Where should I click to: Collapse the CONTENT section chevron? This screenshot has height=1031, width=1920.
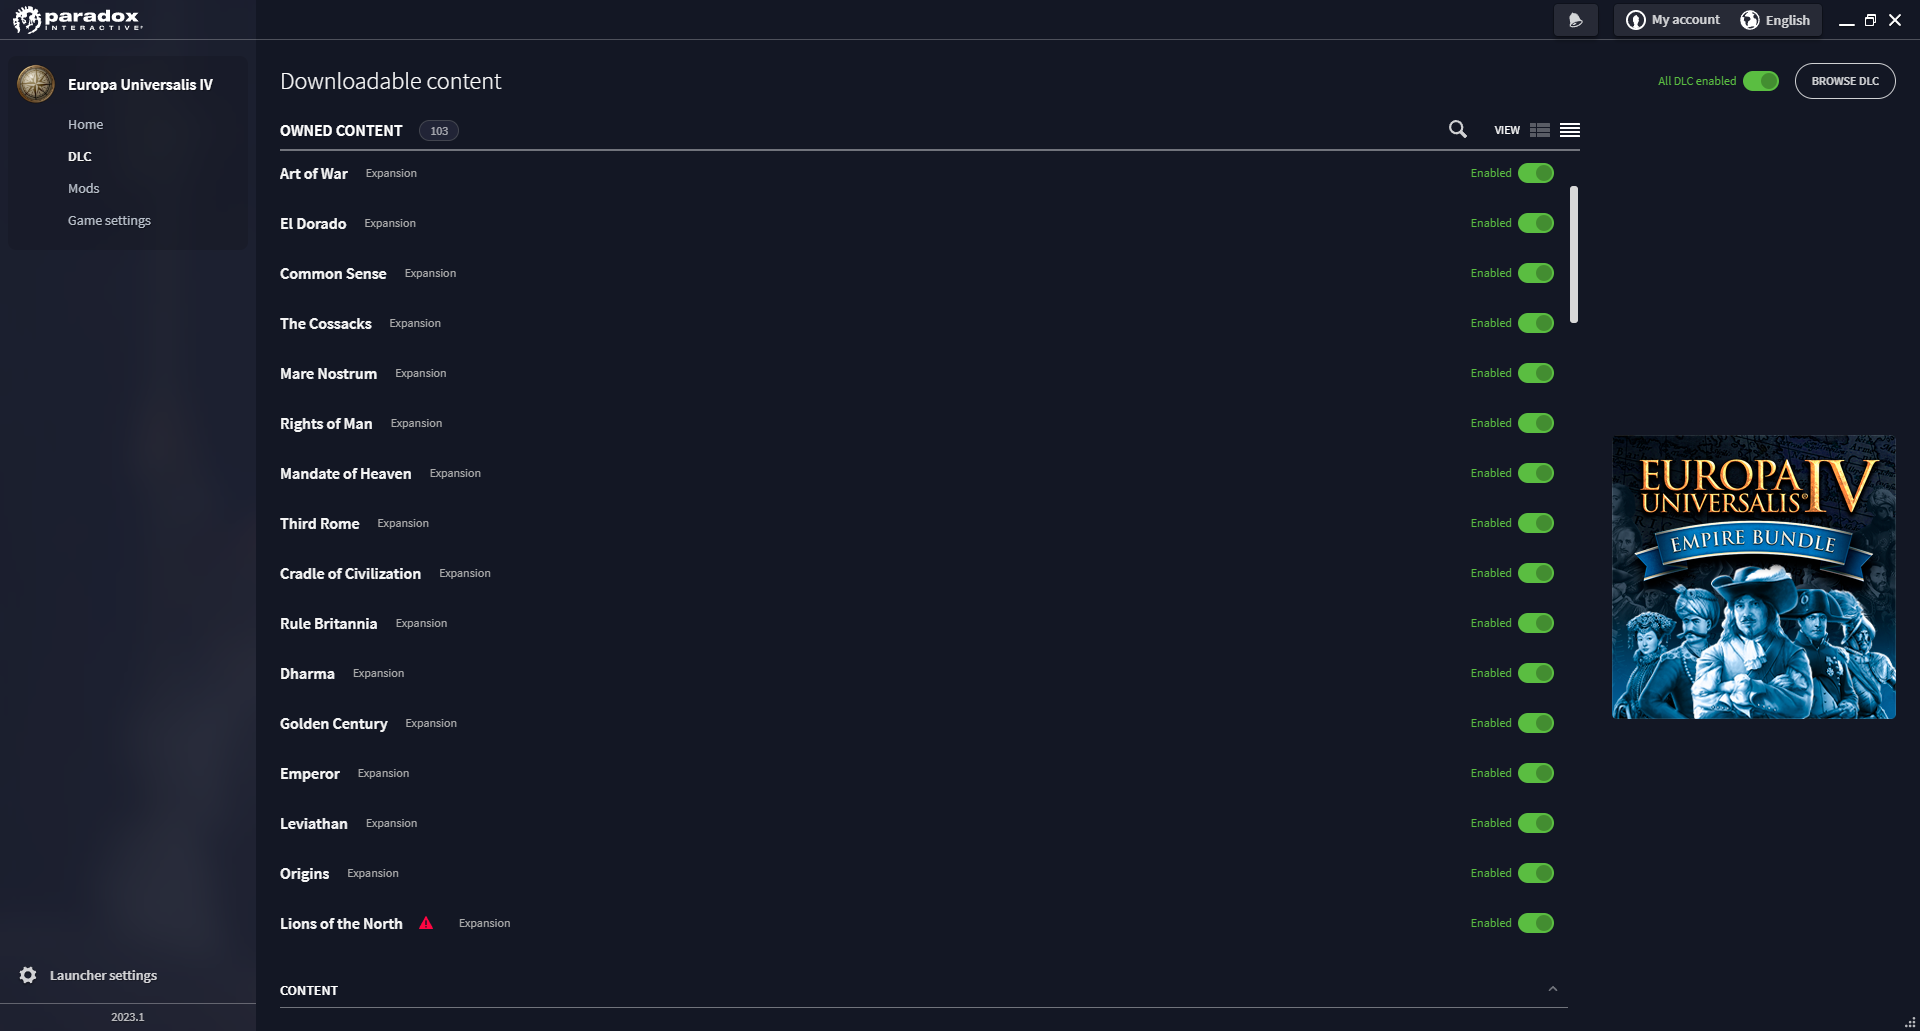click(1553, 989)
